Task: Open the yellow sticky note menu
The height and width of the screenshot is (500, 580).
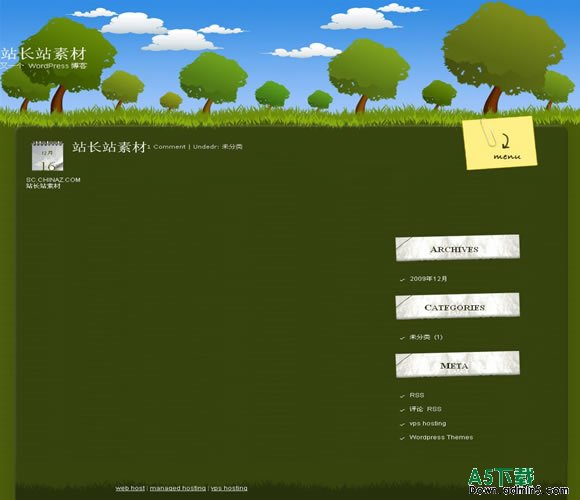Action: pos(500,143)
